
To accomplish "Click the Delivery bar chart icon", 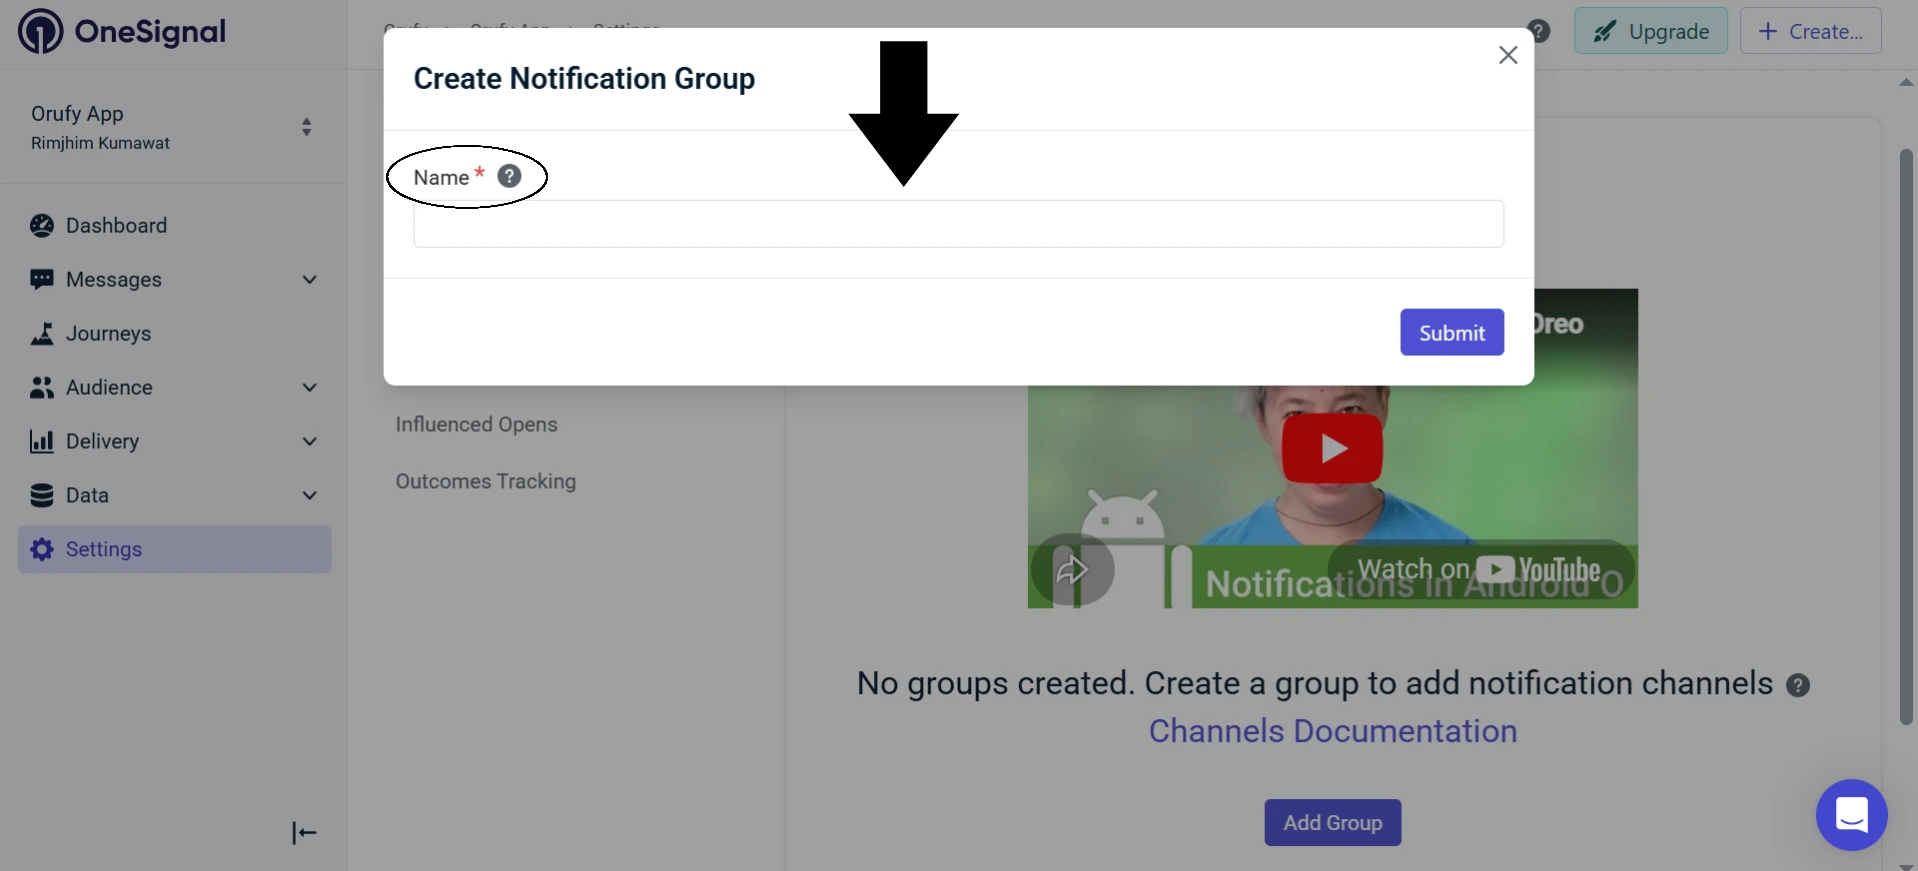I will pyautogui.click(x=42, y=442).
